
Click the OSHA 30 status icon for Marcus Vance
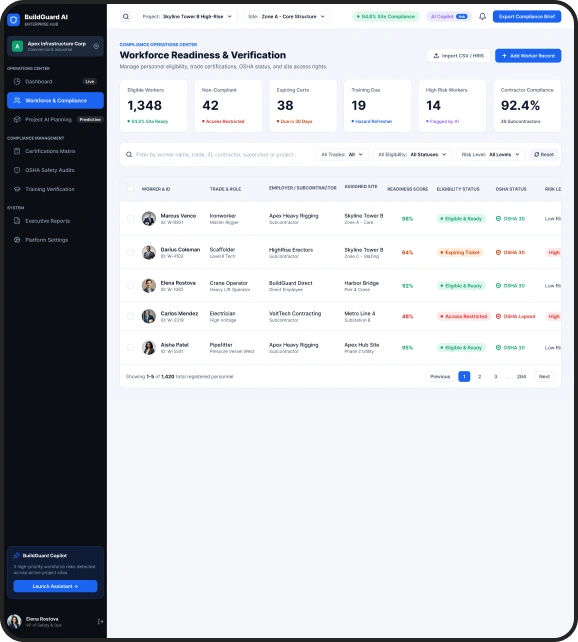498,219
